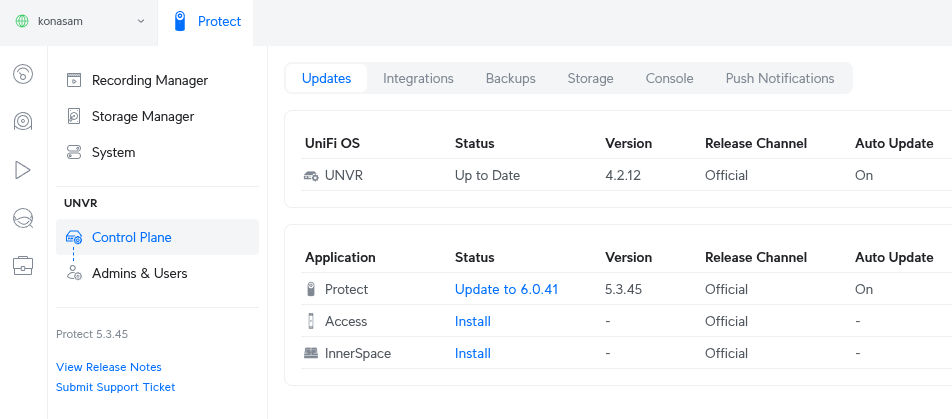
Task: Open the briefcase icon in left rail
Action: coord(23,265)
